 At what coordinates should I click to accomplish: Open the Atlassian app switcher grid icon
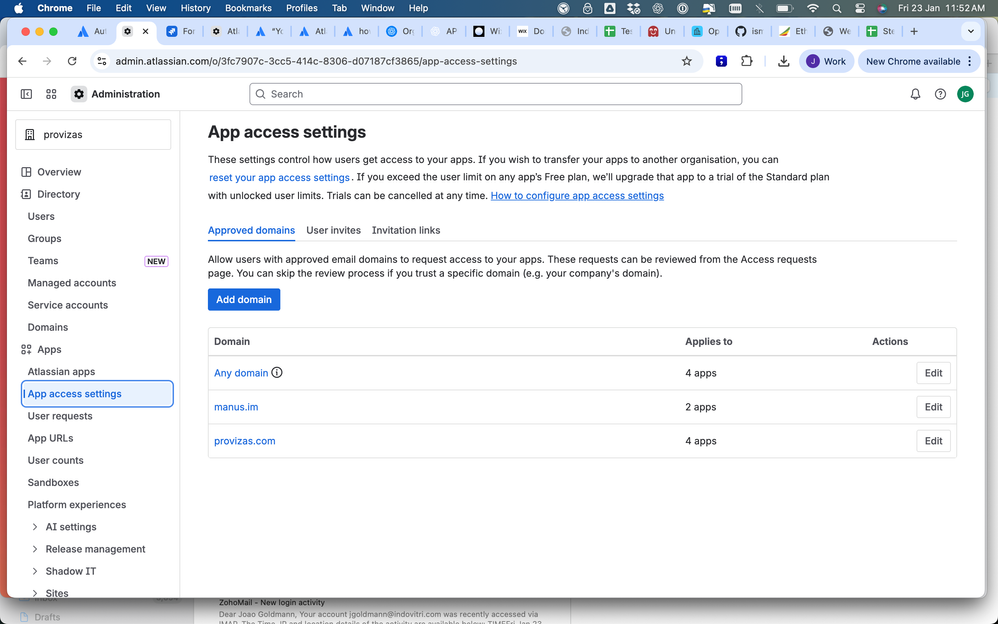50,93
